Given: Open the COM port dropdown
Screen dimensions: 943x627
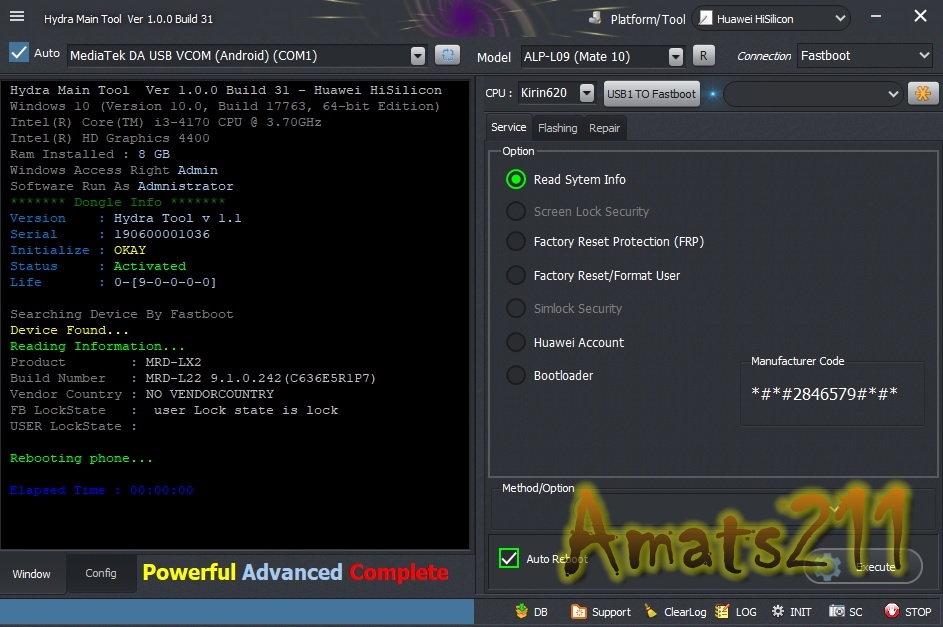Looking at the screenshot, I should point(417,56).
